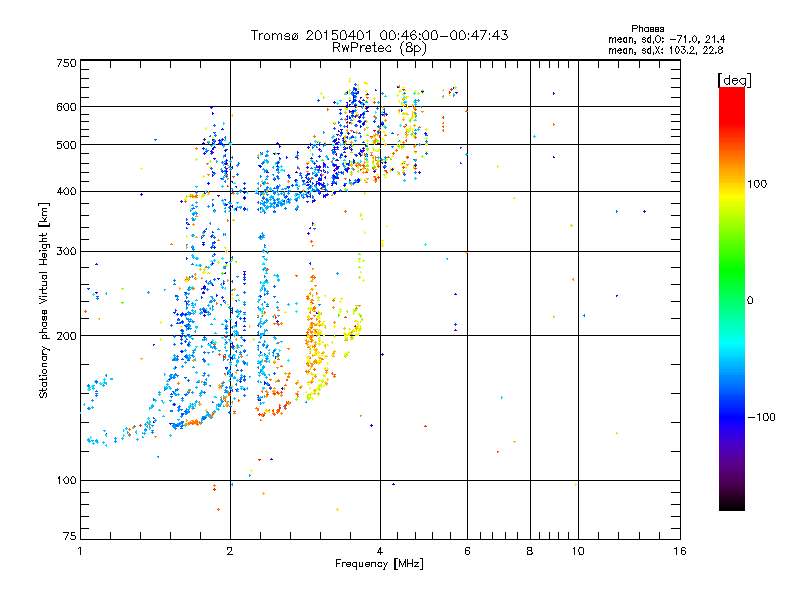Click y-axis tick label '300'
Image resolution: width=800 pixels, height=600 pixels.
[x=67, y=252]
